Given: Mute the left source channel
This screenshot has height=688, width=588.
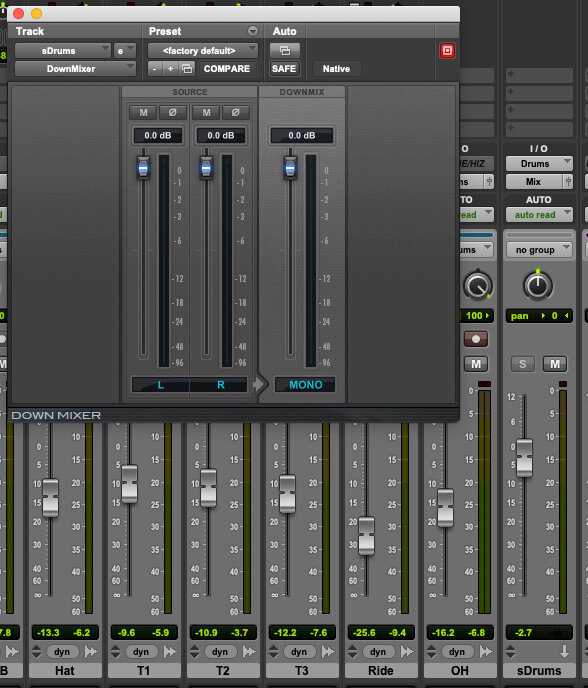Looking at the screenshot, I should tap(143, 112).
